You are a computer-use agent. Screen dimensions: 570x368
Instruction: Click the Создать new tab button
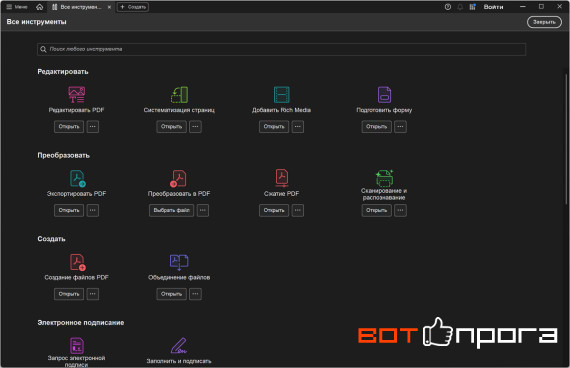click(x=133, y=7)
